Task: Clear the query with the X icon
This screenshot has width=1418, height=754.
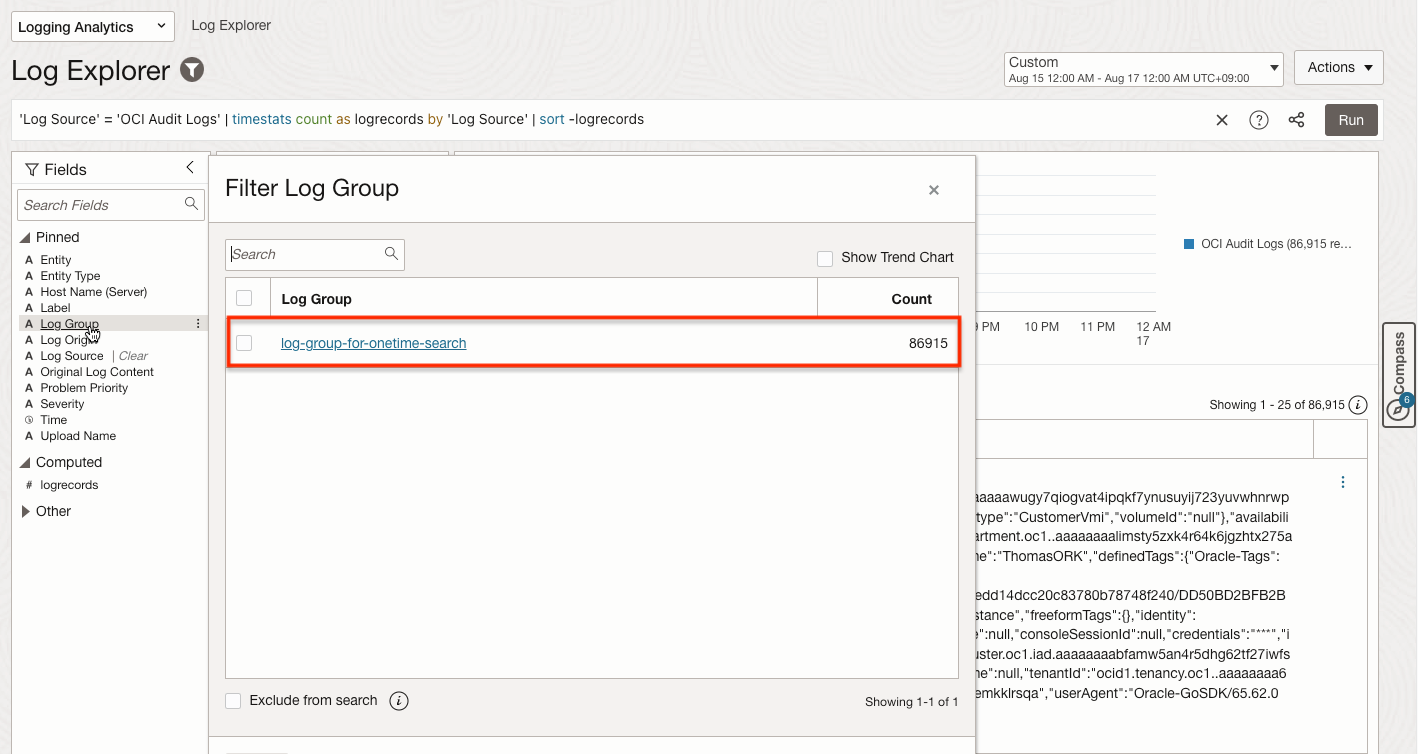Action: coord(1222,120)
